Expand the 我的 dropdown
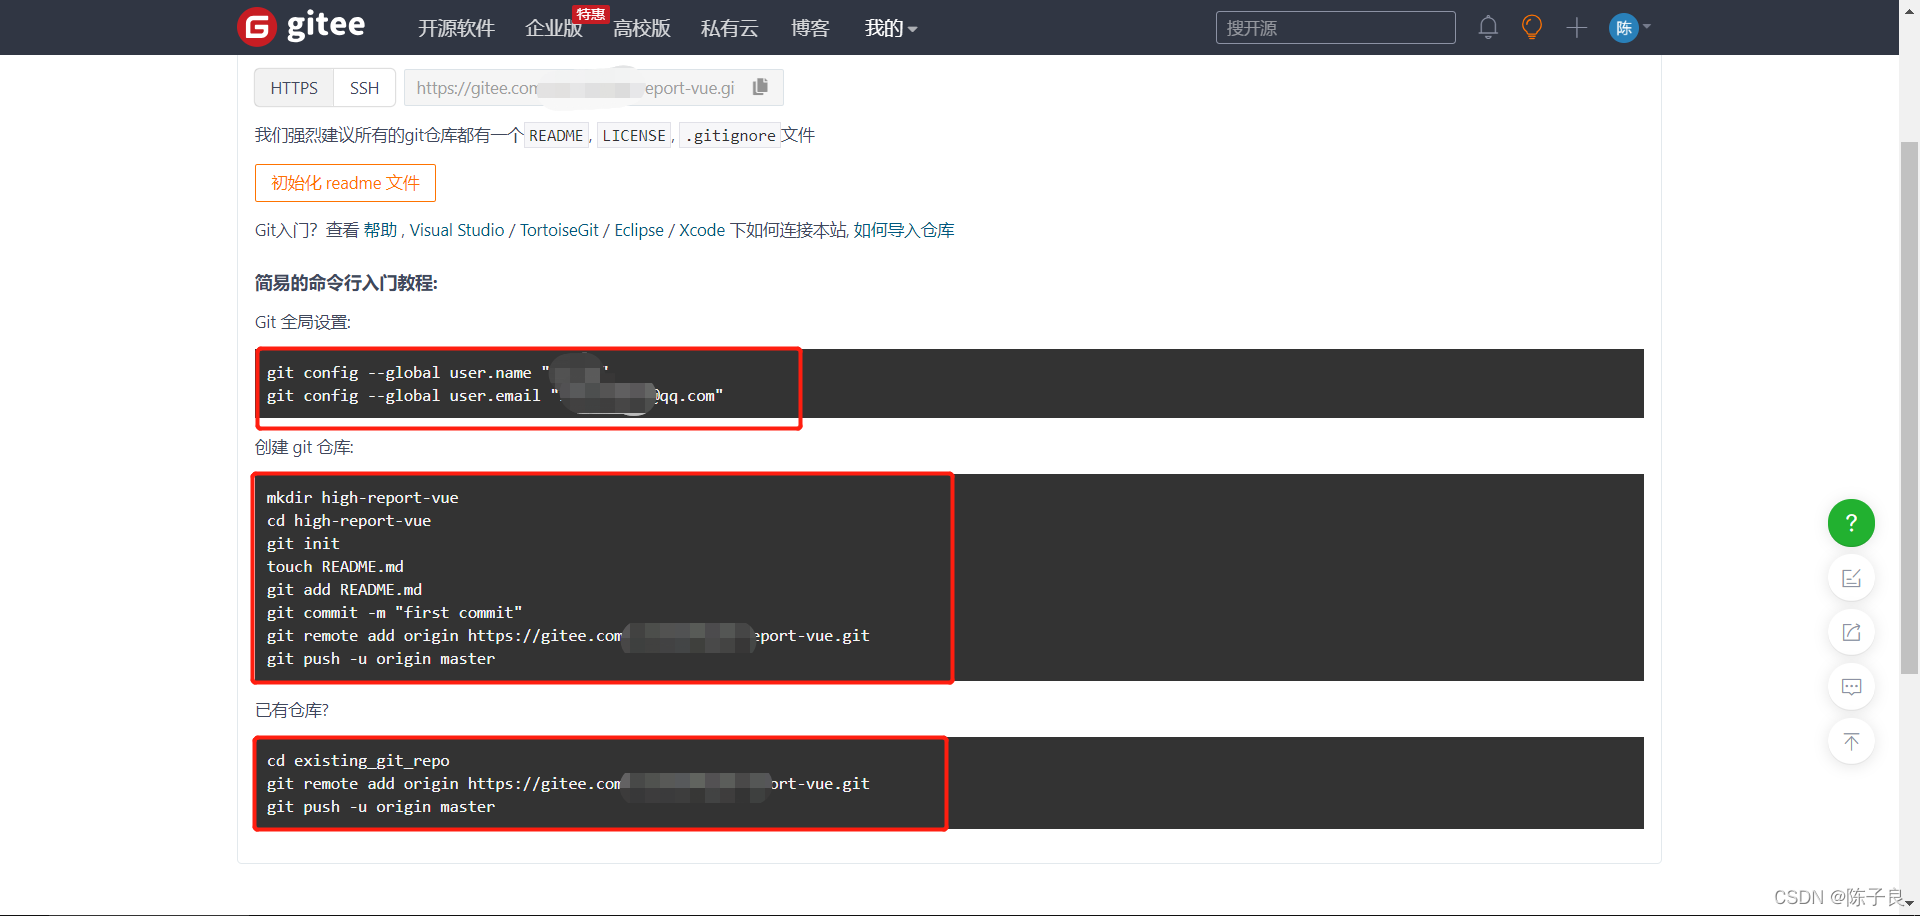 click(890, 28)
